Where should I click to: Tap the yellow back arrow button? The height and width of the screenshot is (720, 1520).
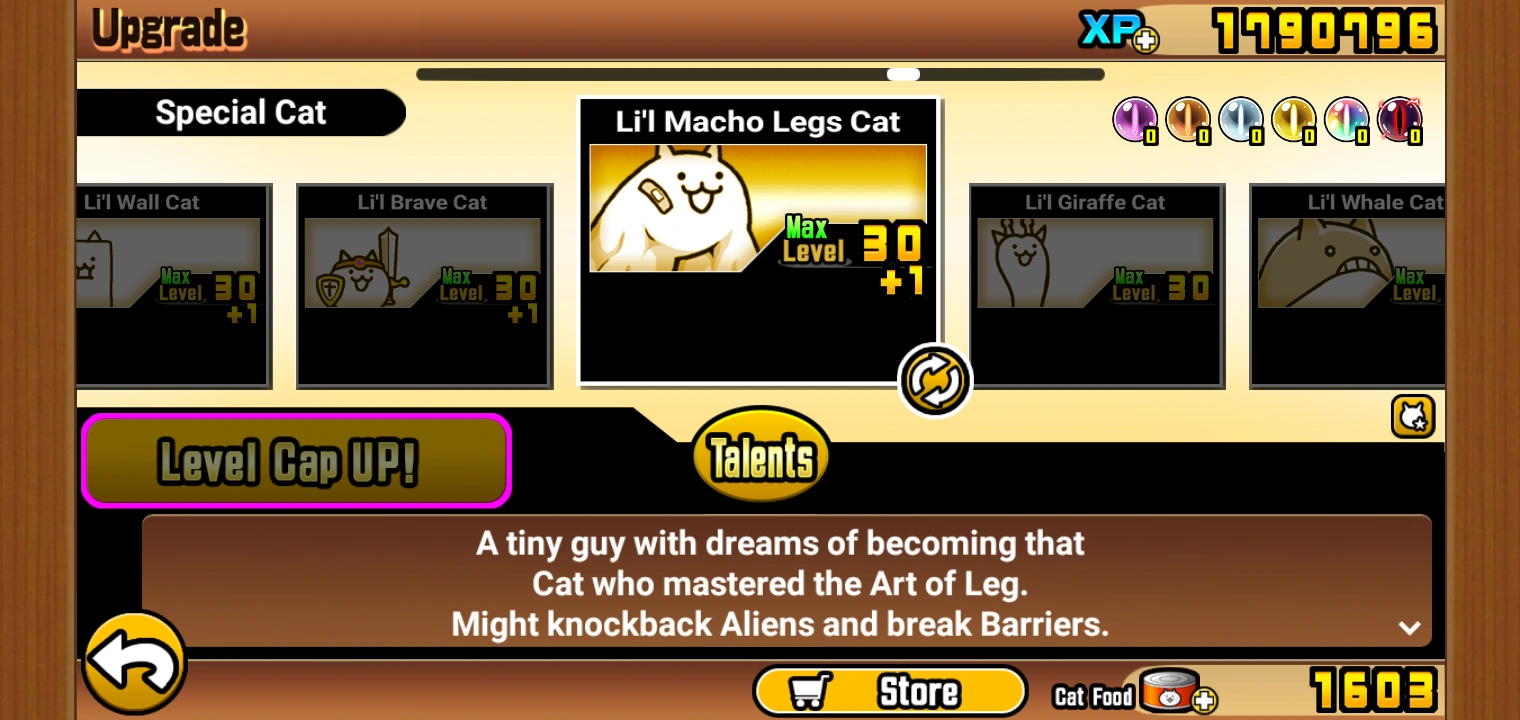[133, 663]
